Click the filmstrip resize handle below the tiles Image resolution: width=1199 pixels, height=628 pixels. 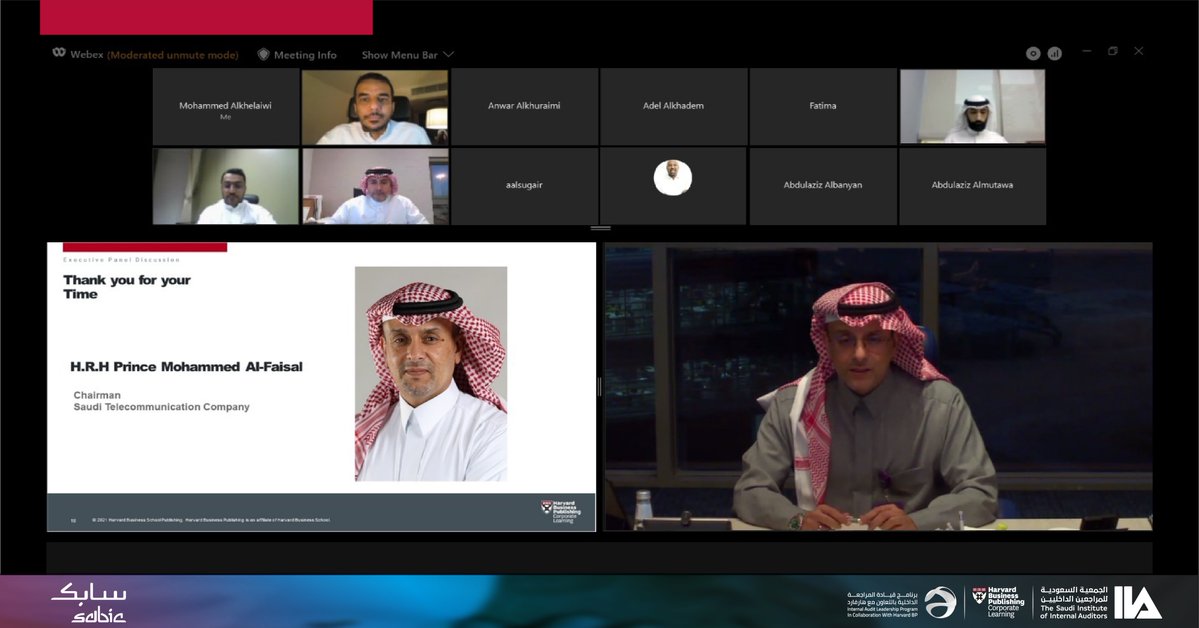tap(601, 226)
